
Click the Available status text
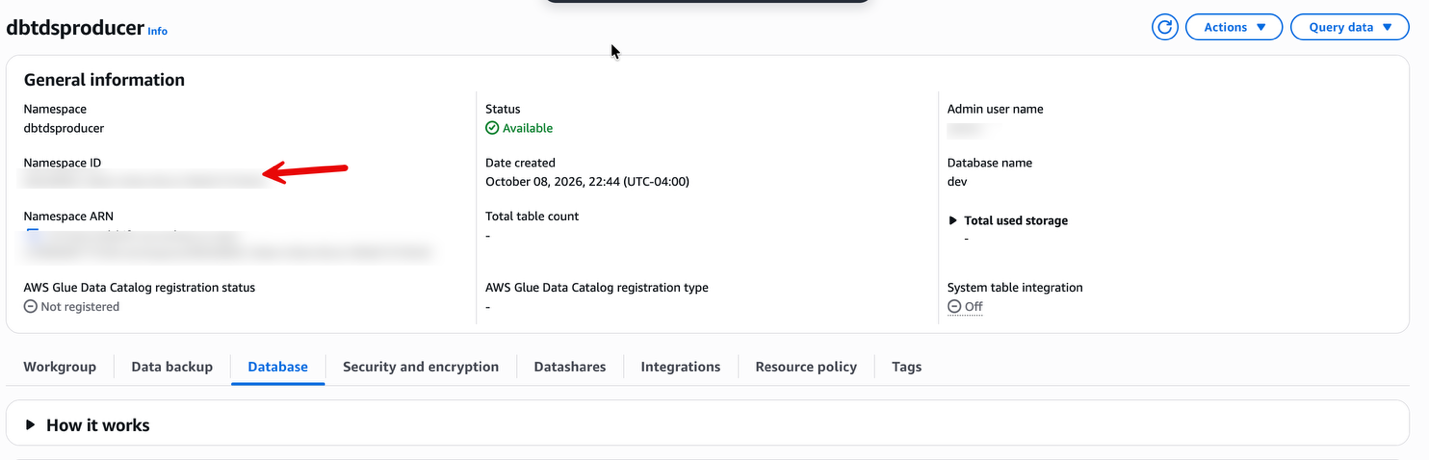pyautogui.click(x=528, y=128)
